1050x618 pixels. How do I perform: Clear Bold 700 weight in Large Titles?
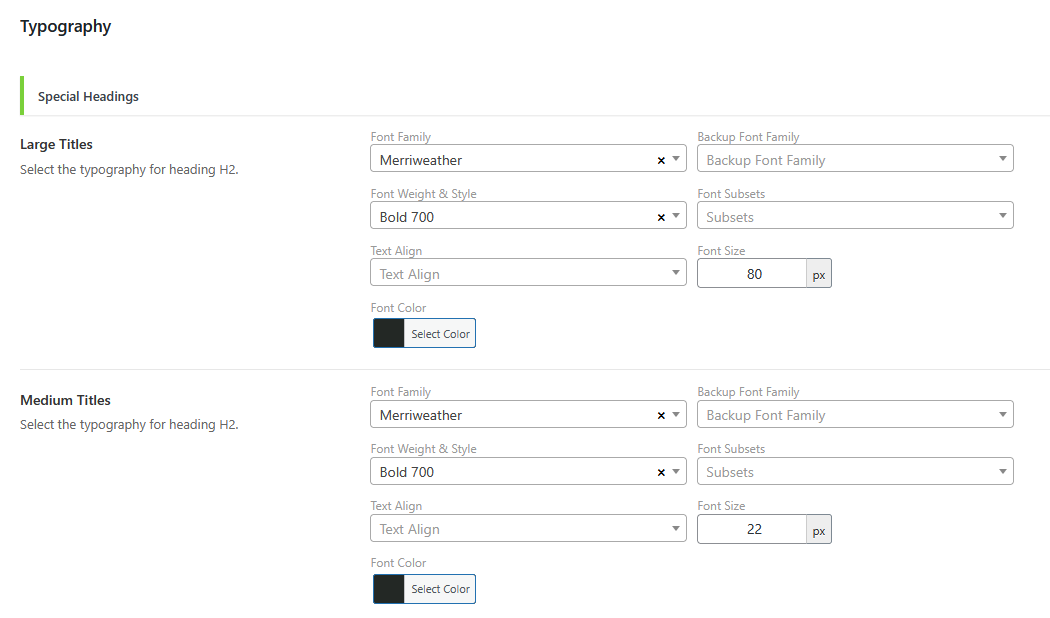(661, 218)
